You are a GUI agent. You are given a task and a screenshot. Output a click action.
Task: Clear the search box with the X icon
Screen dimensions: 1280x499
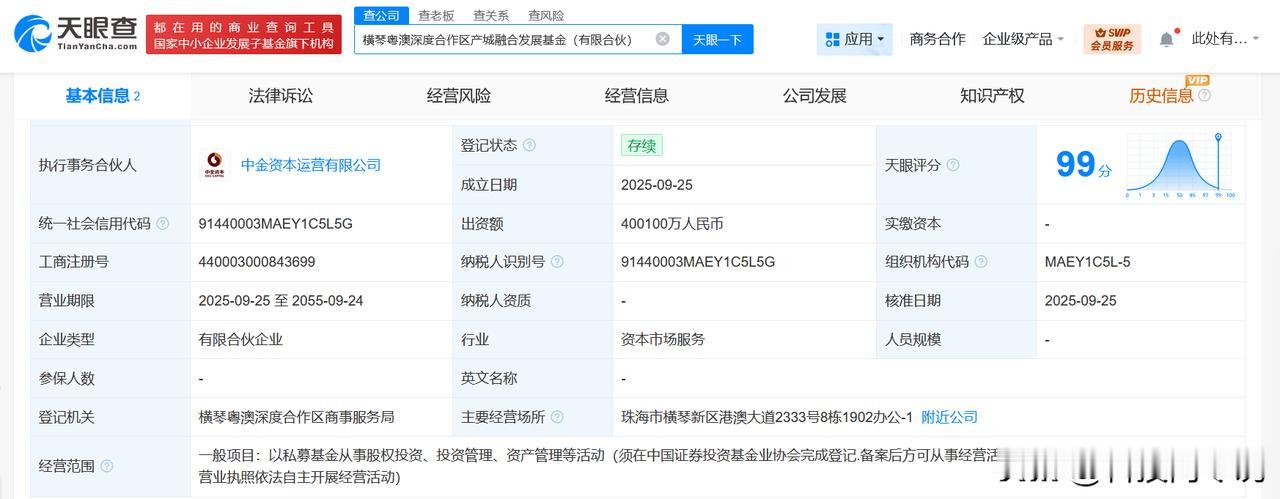(662, 39)
